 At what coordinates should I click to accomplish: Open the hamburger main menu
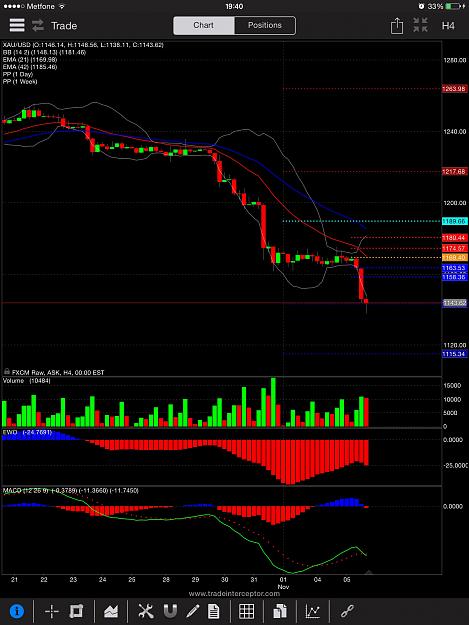(x=17, y=26)
